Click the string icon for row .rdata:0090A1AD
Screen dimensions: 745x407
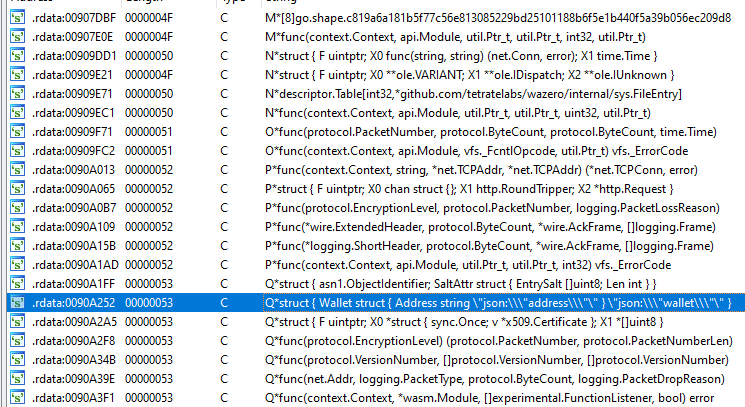(18, 265)
